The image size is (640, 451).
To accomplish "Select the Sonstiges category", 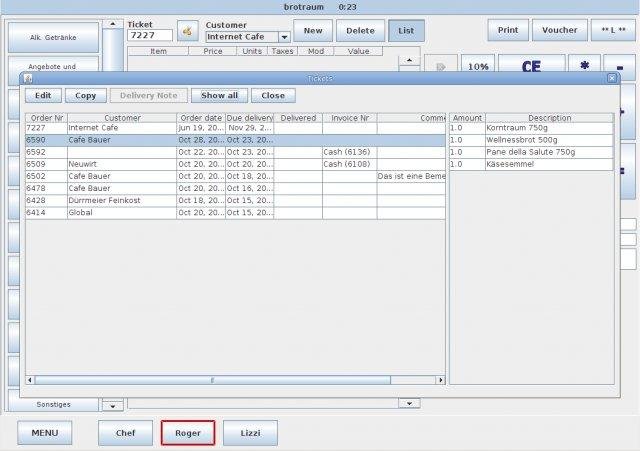I will [x=53, y=404].
